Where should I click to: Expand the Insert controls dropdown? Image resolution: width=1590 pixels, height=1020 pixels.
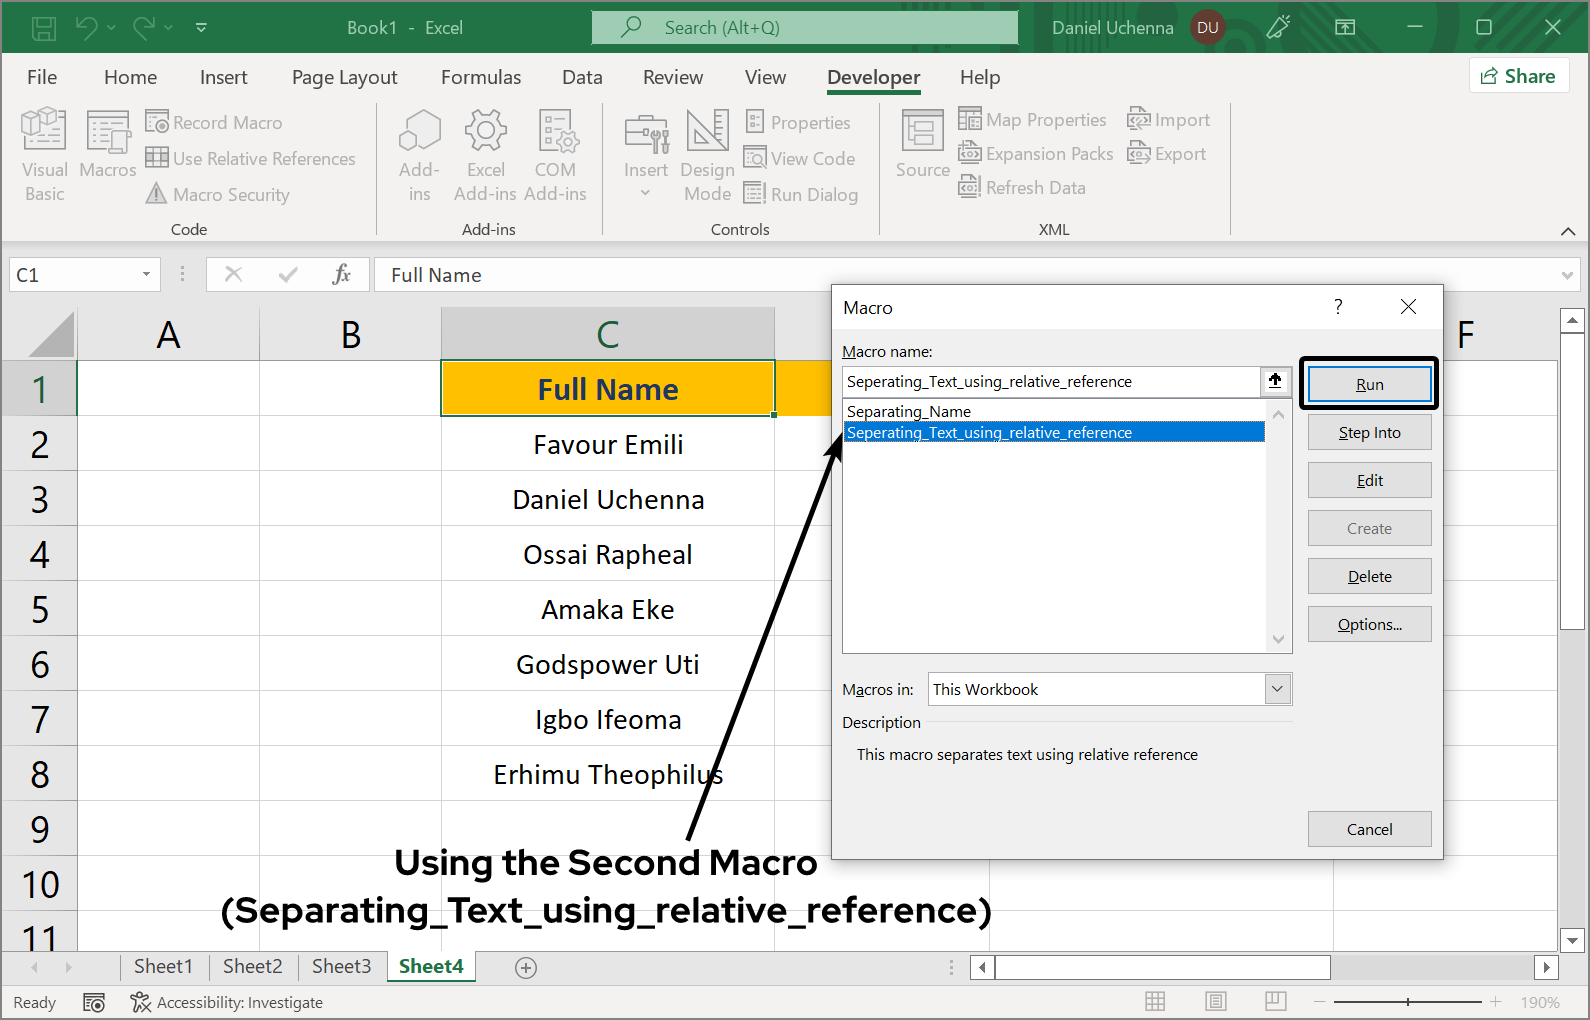coord(646,193)
